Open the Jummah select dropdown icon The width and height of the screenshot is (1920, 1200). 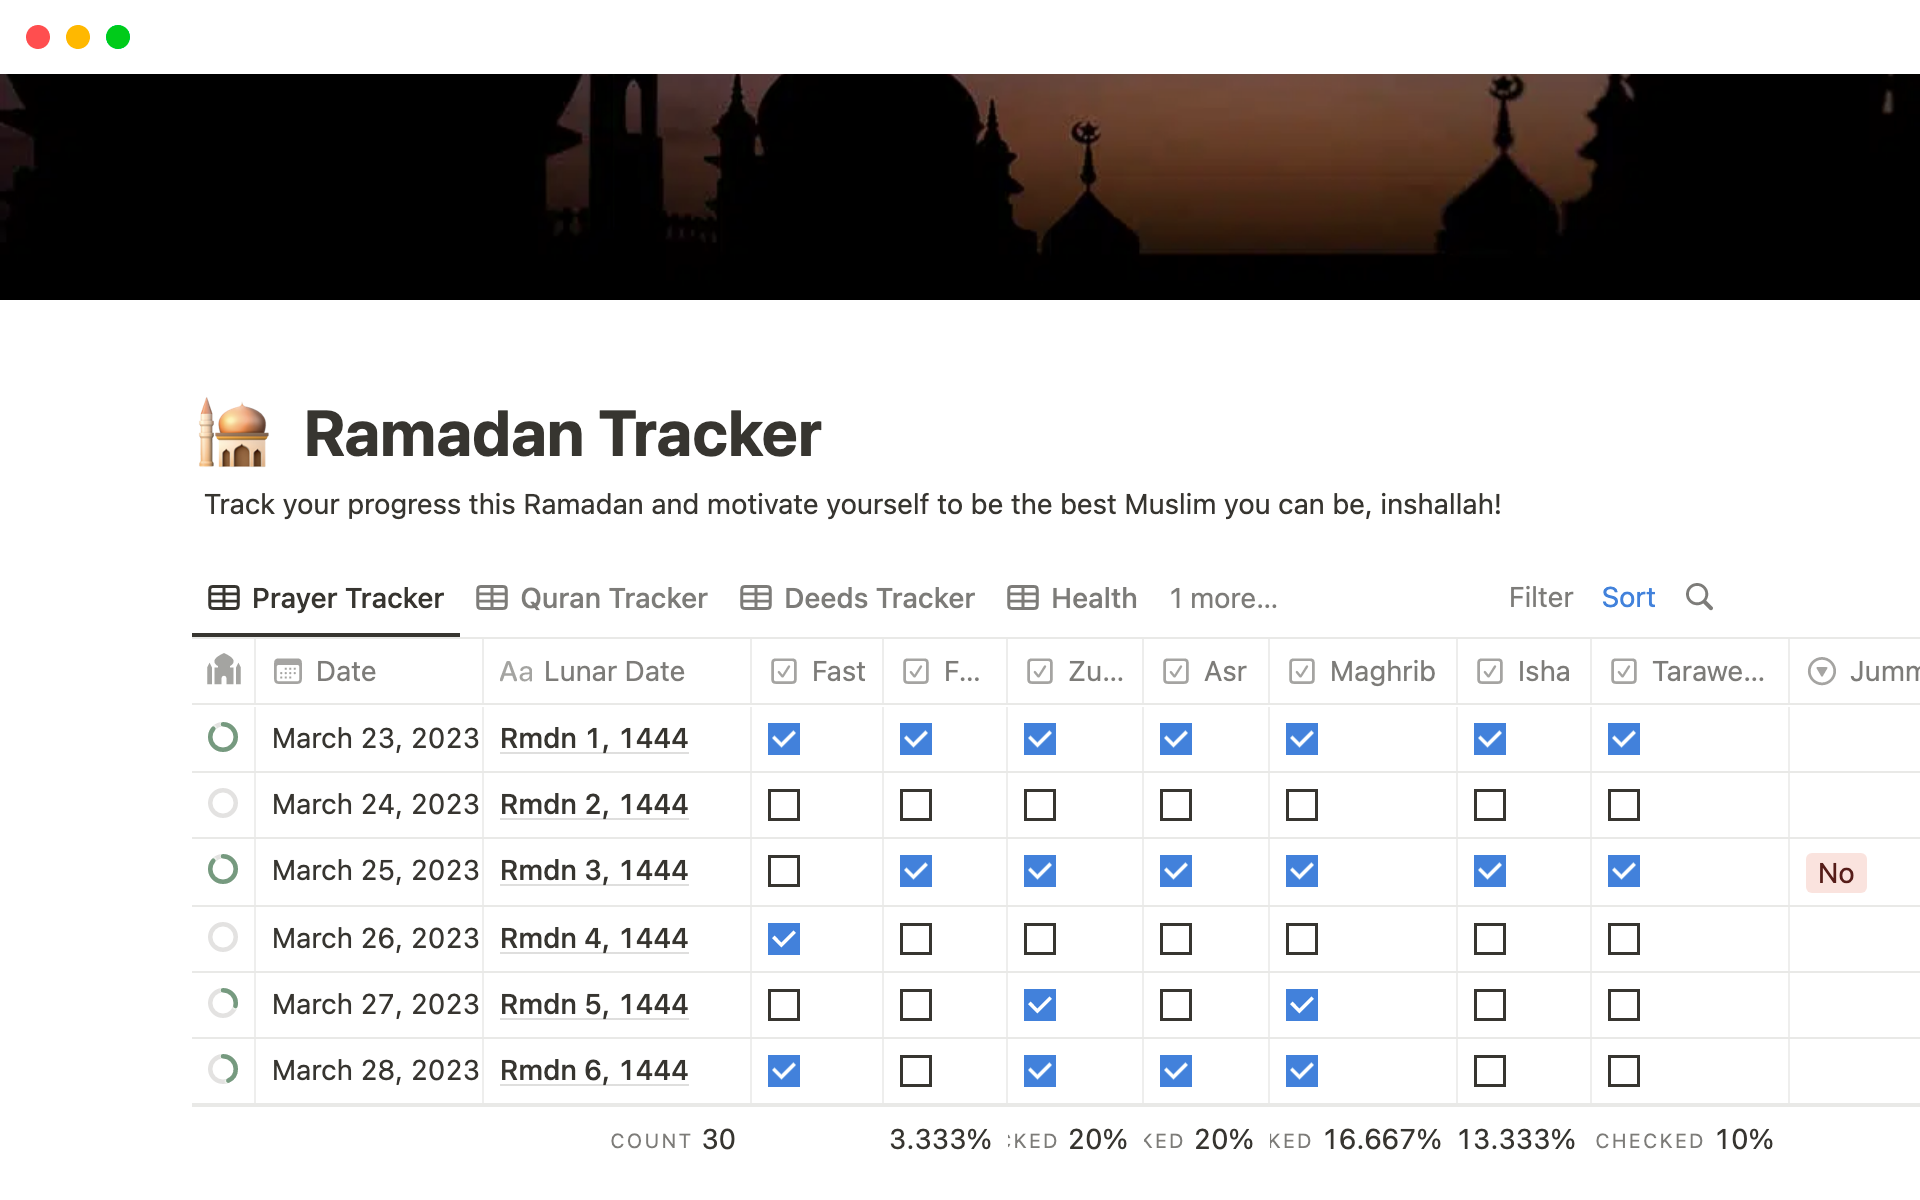[1822, 671]
